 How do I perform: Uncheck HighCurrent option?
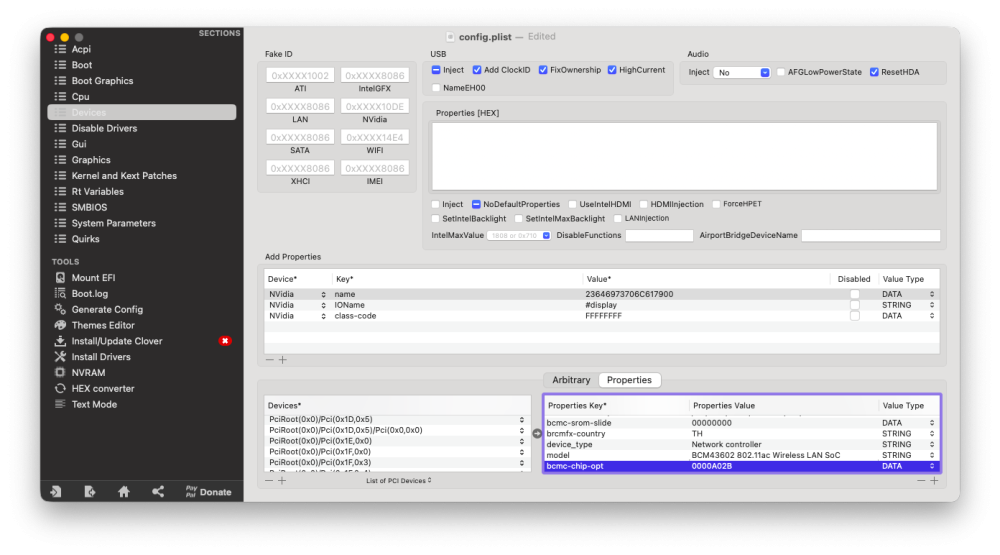pyautogui.click(x=612, y=70)
